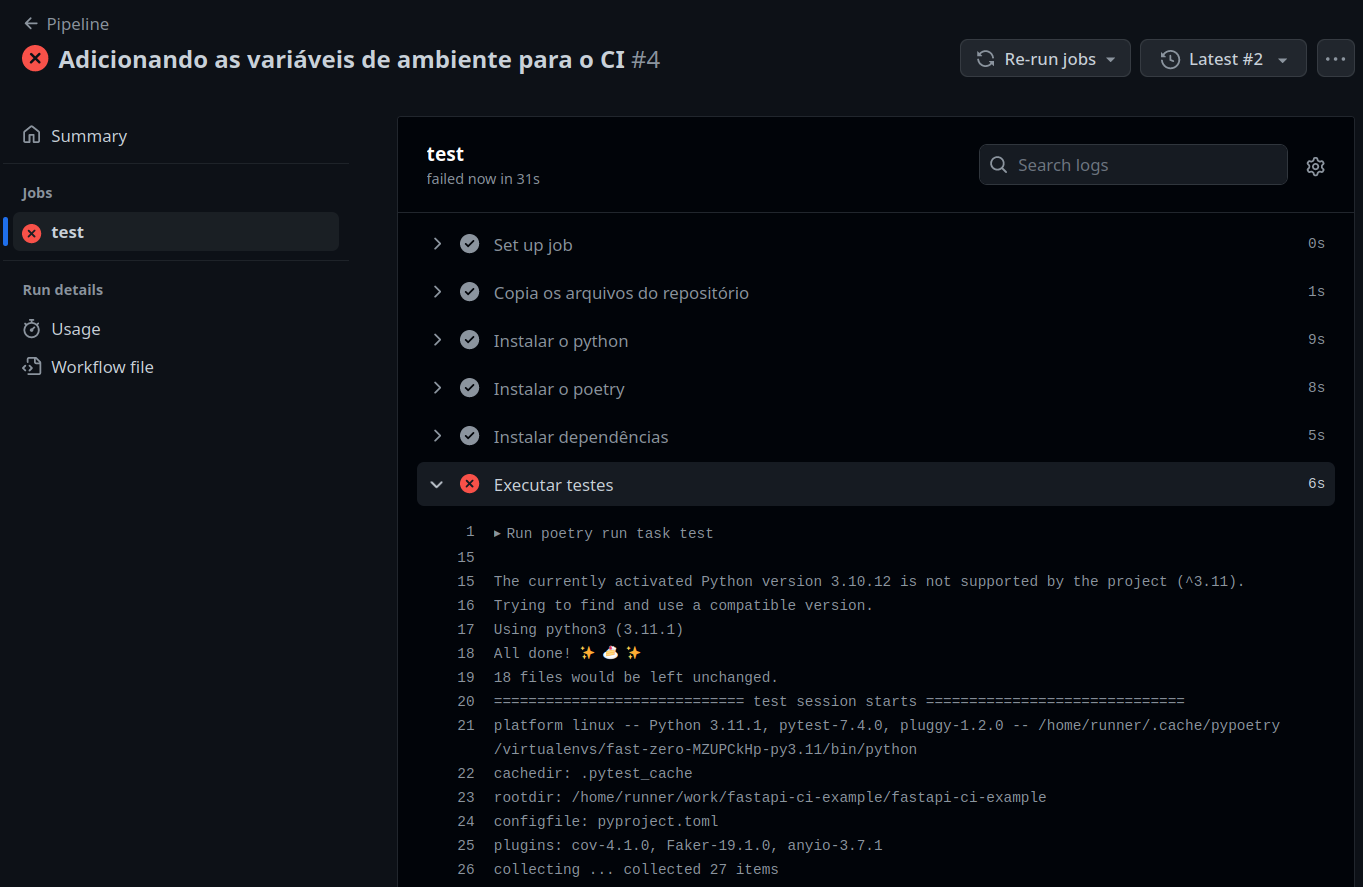This screenshot has height=887, width=1363.
Task: Click the failed icon on Executar testes step
Action: click(x=469, y=484)
